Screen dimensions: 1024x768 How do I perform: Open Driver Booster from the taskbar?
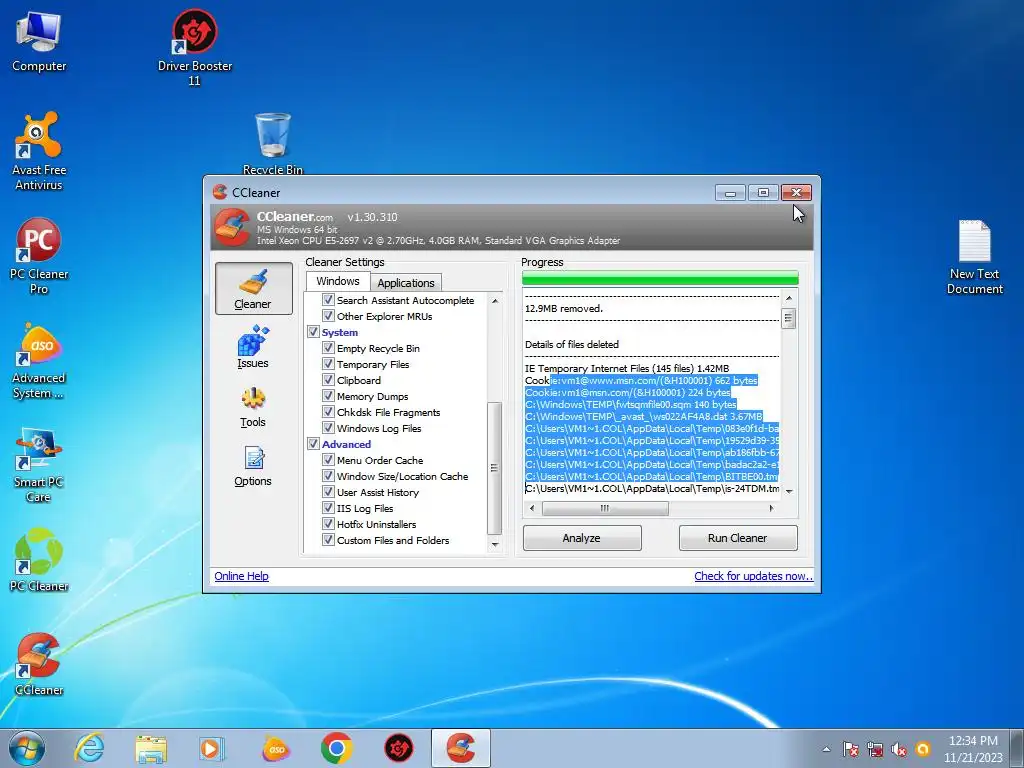398,748
